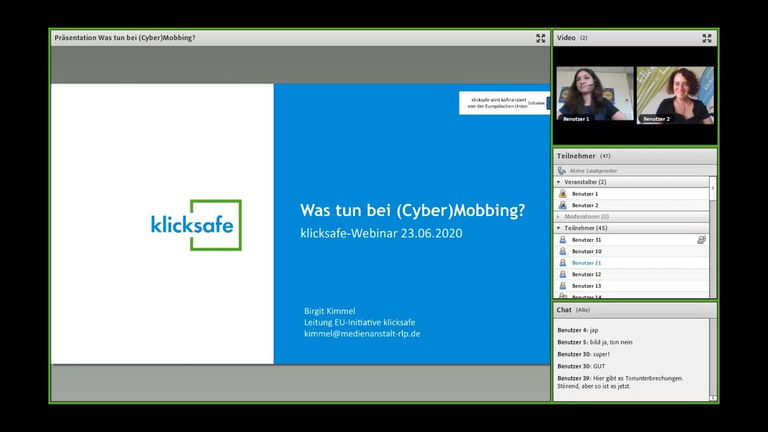Screen dimensions: 768x432
Task: Click the kimmel@medienanstalt-rlp.de email address
Action: (361, 334)
